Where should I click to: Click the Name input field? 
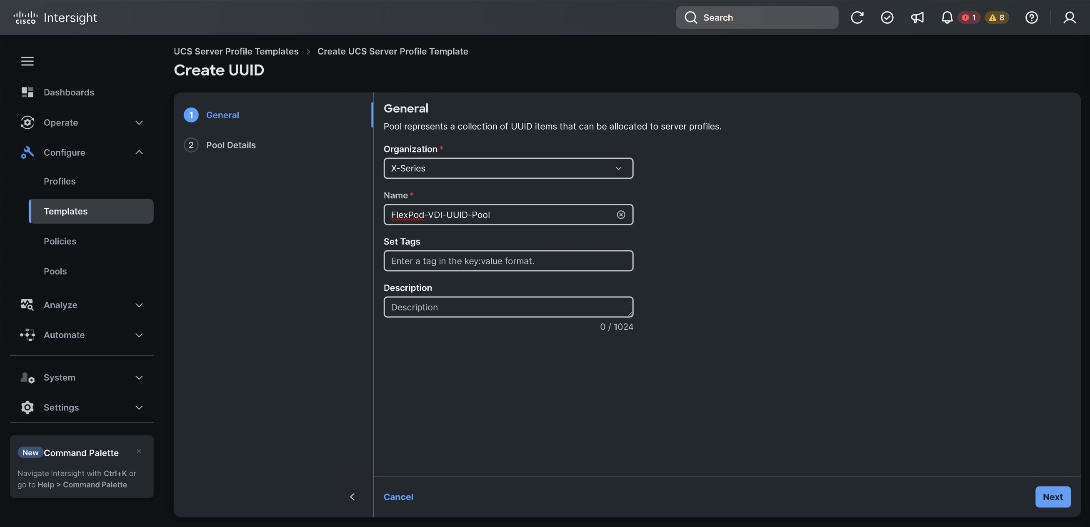[x=508, y=215]
